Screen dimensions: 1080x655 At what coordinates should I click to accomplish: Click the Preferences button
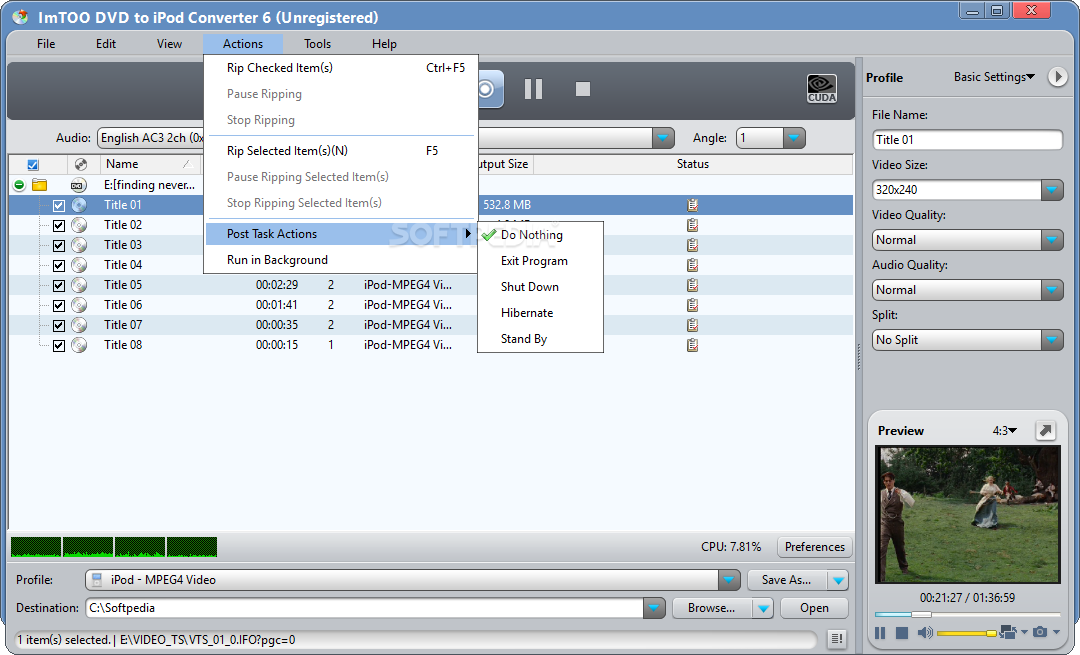815,546
